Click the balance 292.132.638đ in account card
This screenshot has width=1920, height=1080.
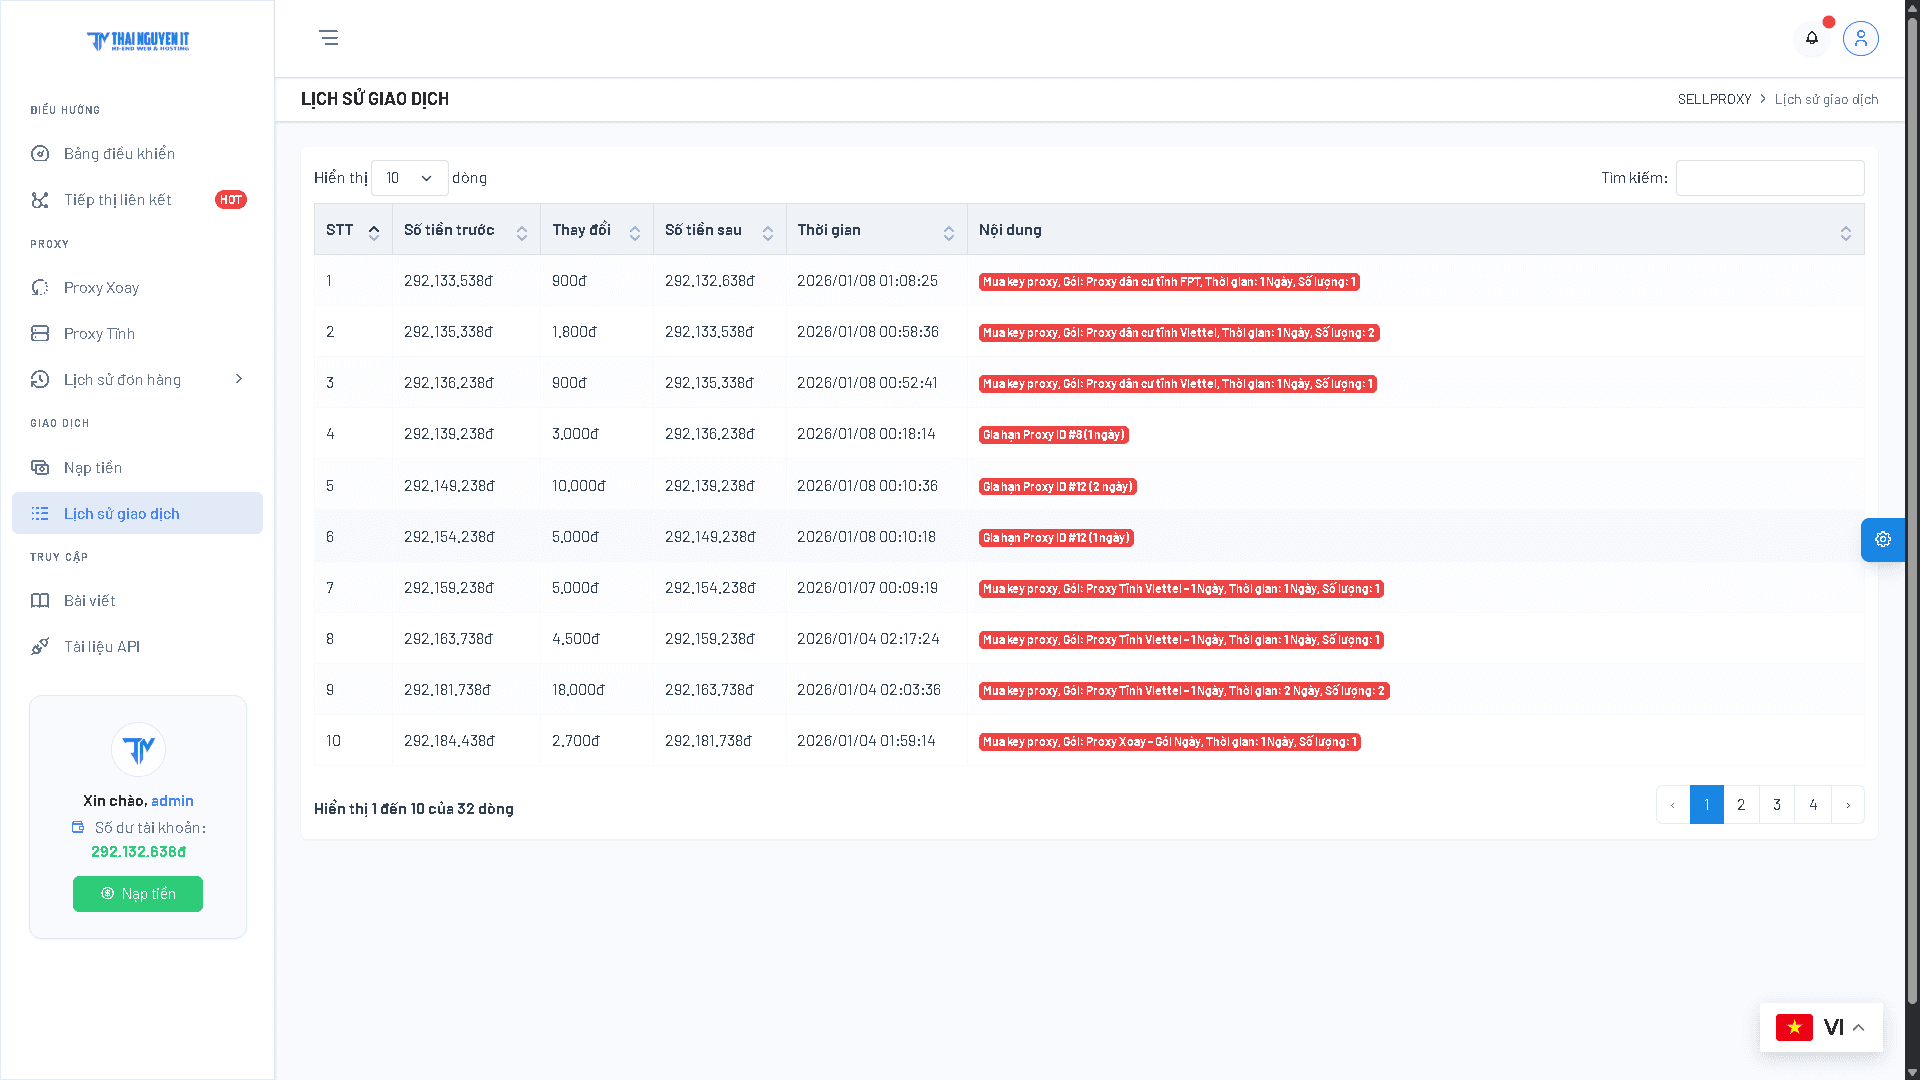138,852
